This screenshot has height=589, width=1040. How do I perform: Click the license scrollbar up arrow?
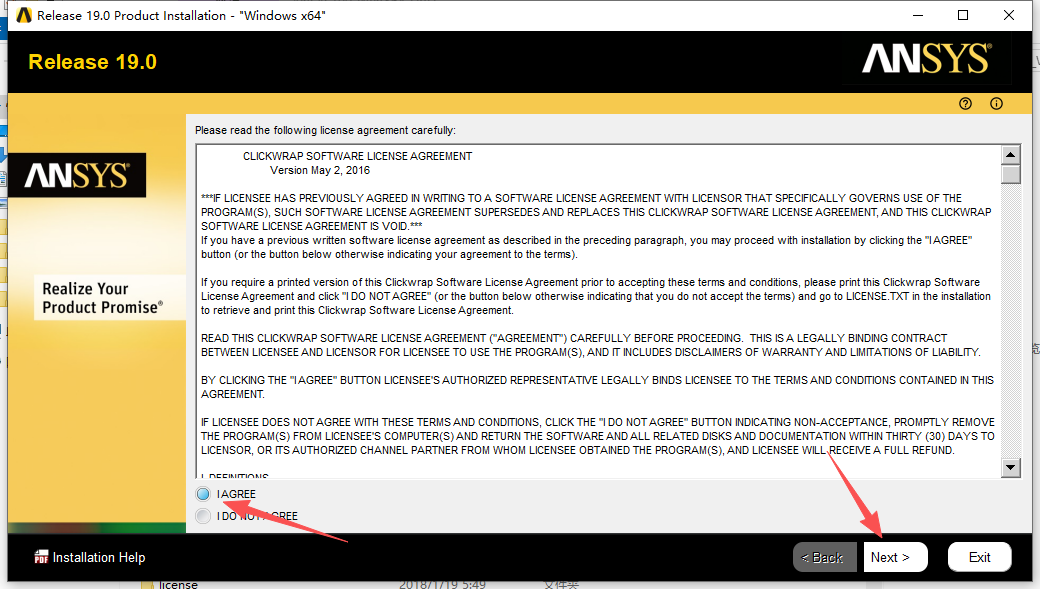tap(1010, 155)
